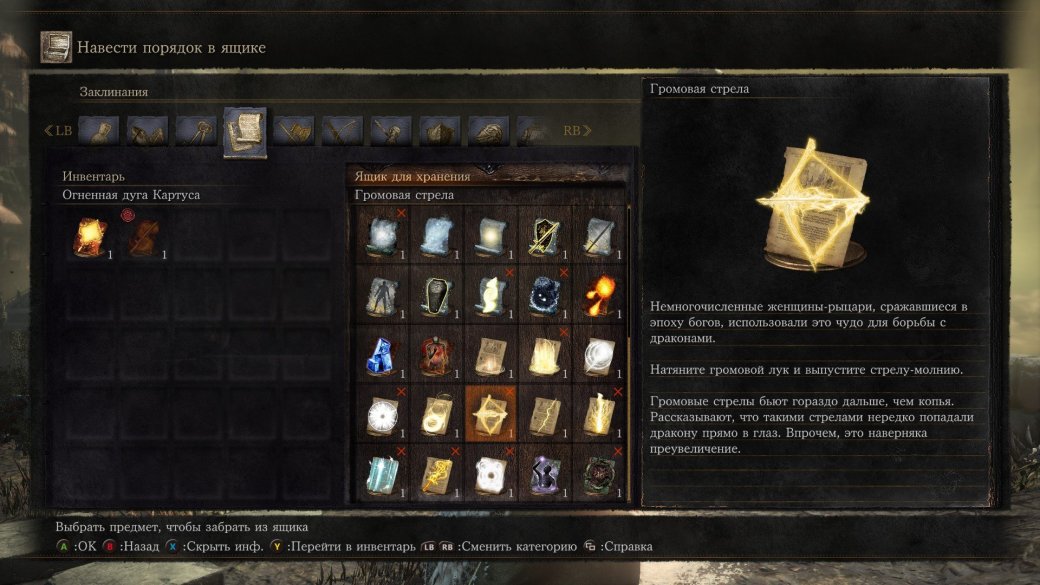Select Огненная дуга Картуса in inventory
The width and height of the screenshot is (1040, 585).
[90, 237]
